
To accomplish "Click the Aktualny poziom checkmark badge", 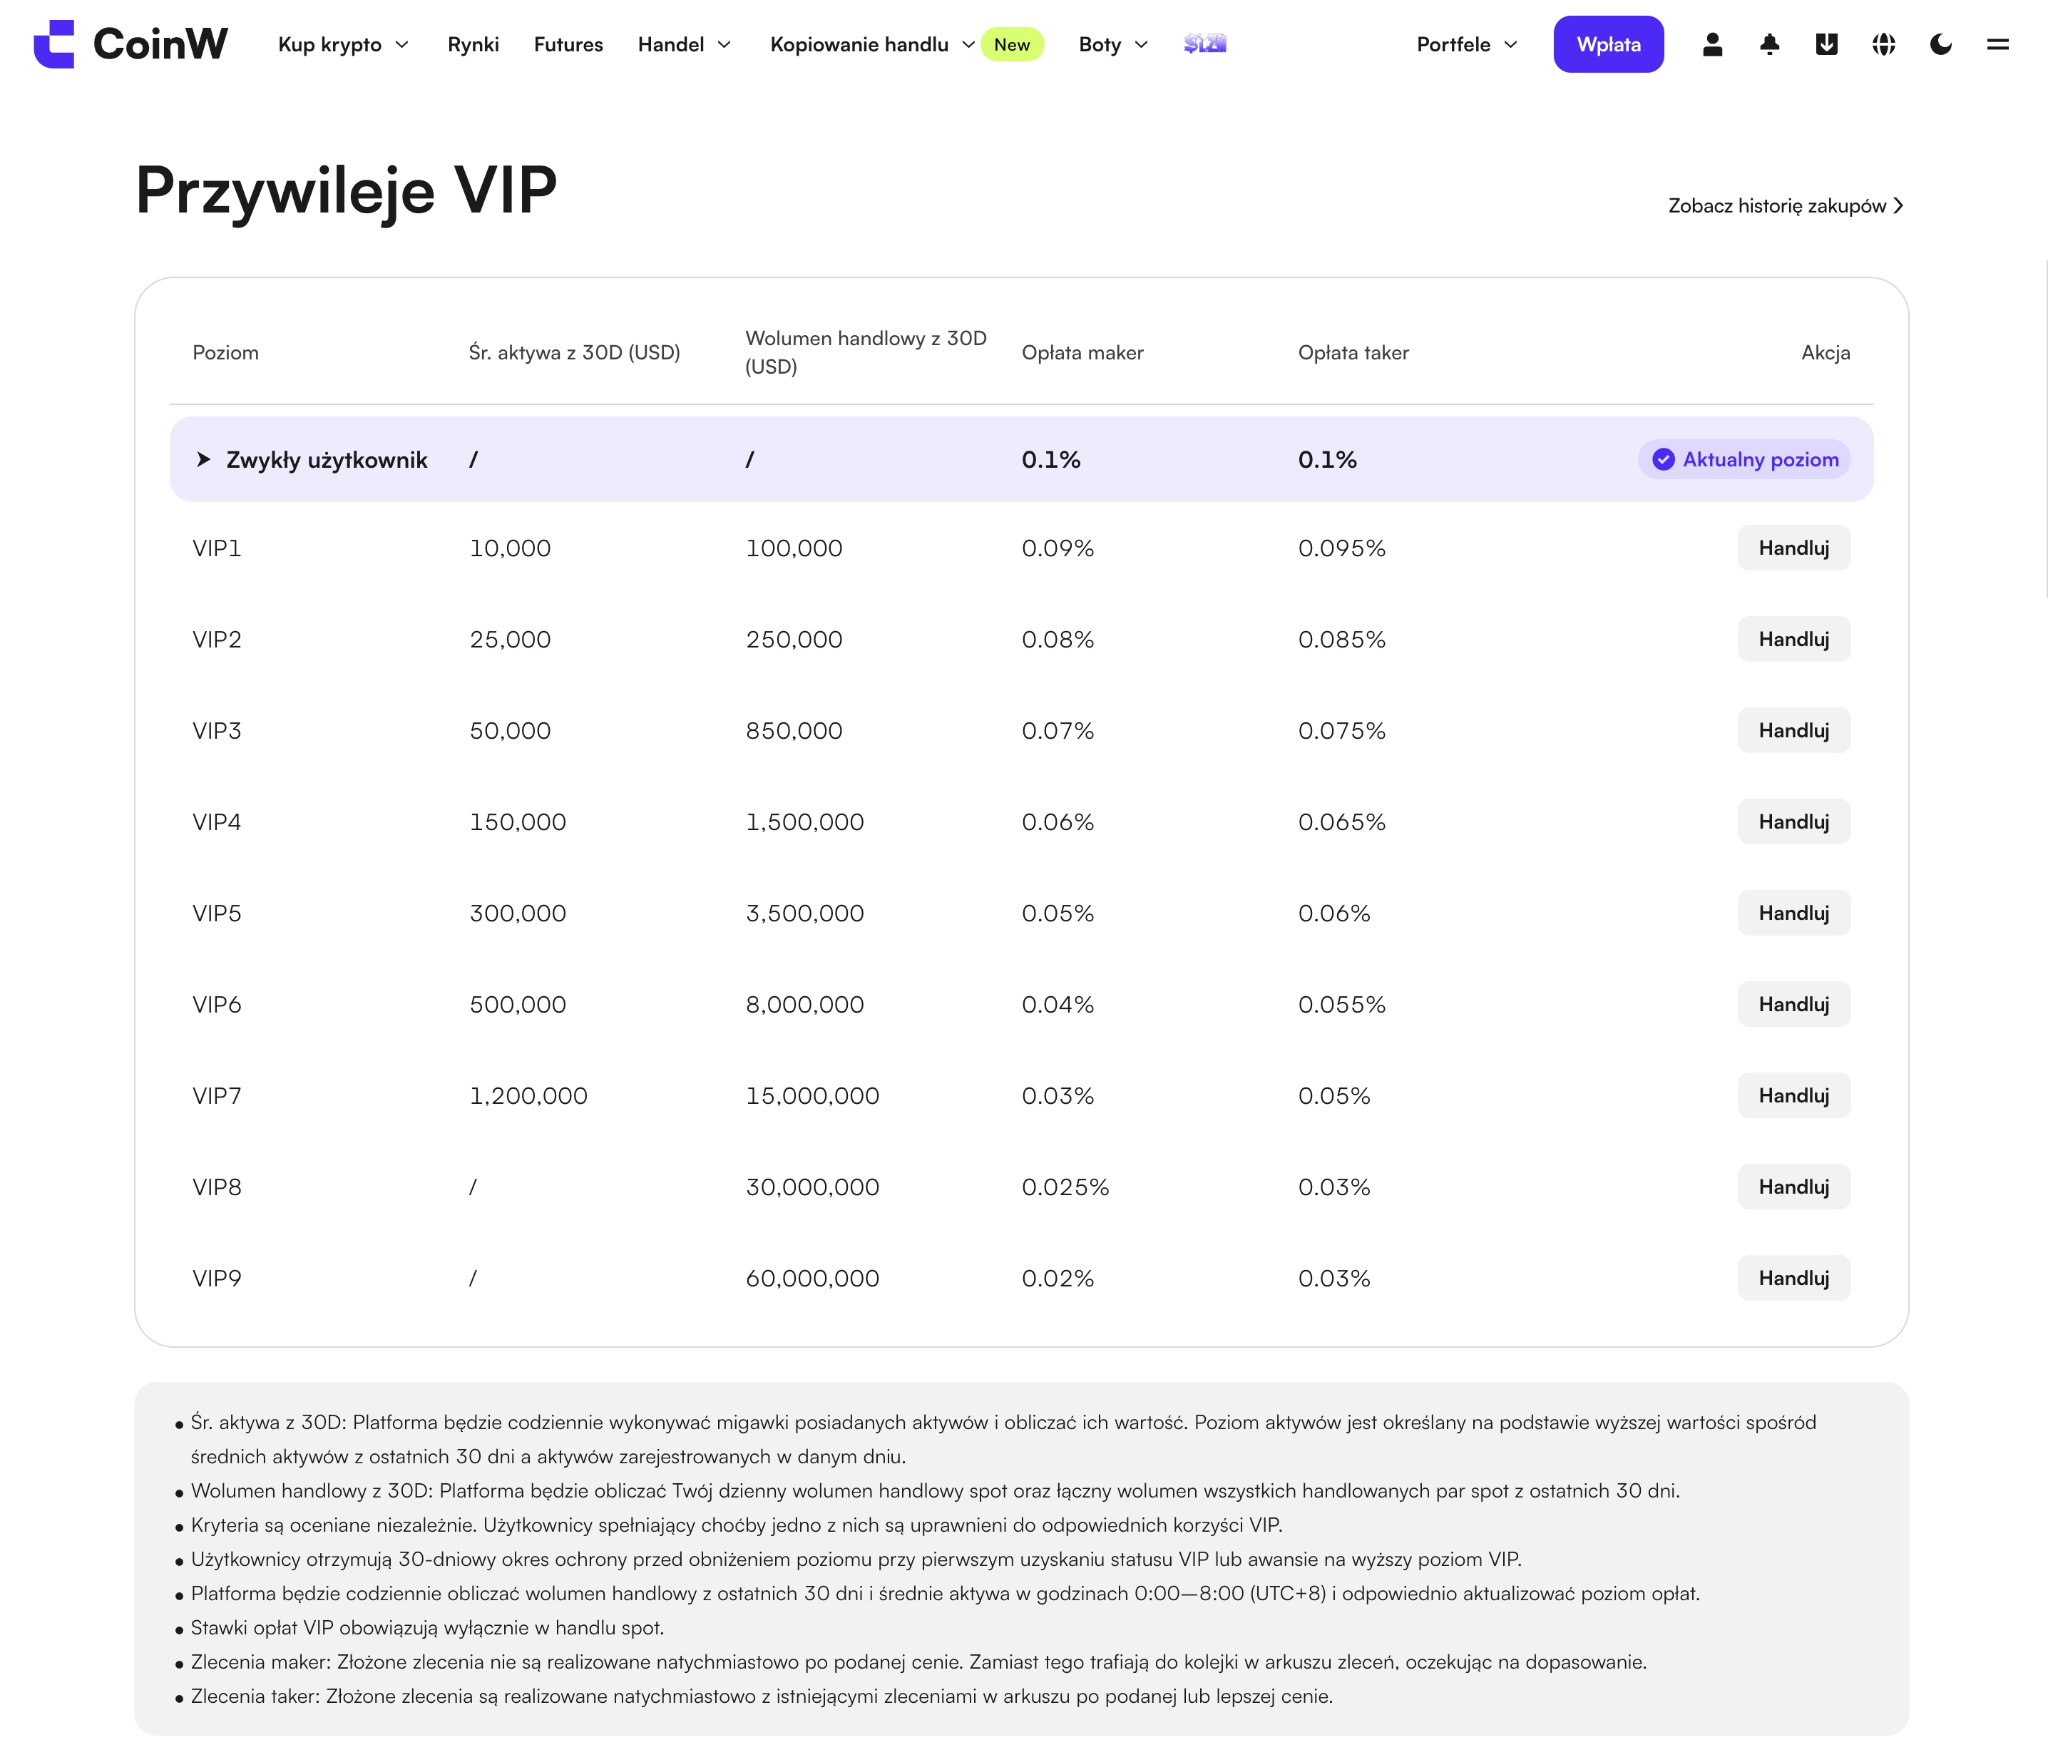I will click(1744, 459).
